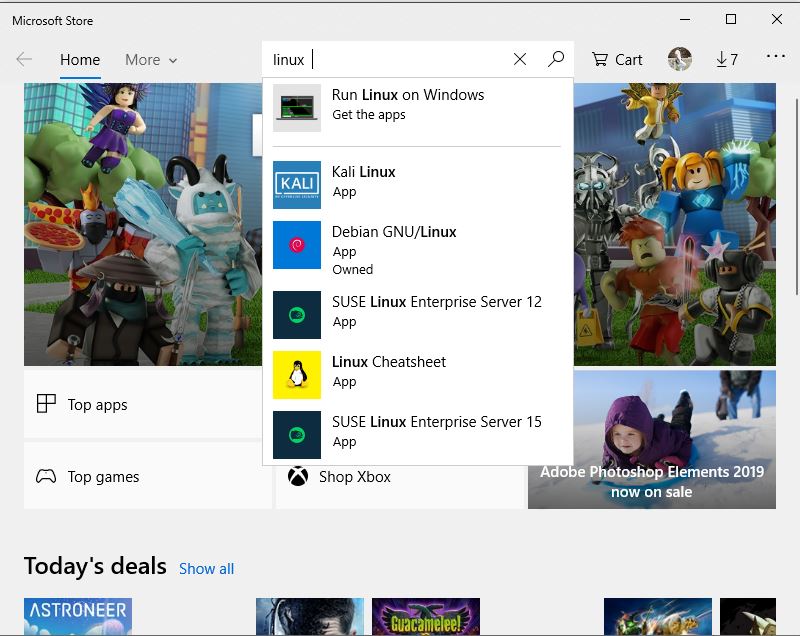Clear the search box with X icon
This screenshot has width=800, height=636.
[x=520, y=59]
